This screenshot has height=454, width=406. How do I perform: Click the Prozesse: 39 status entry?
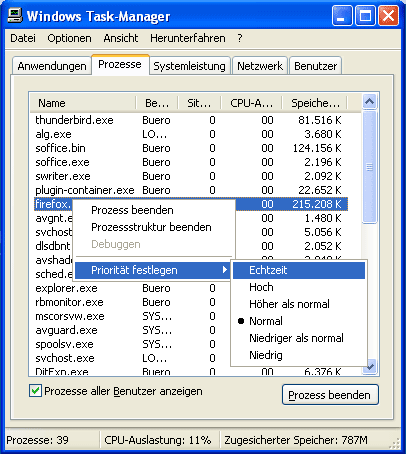(37, 440)
